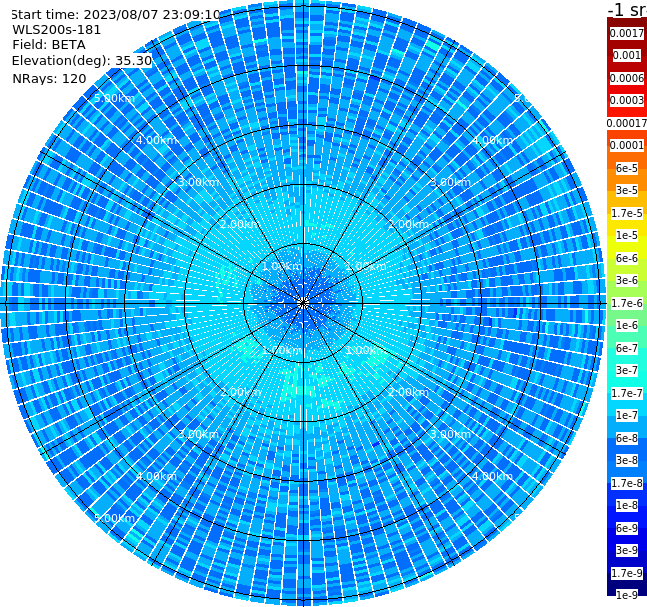Click the 2.00km ring label in lower-left quadrant
Screen dimensions: 647x607
coord(240,392)
